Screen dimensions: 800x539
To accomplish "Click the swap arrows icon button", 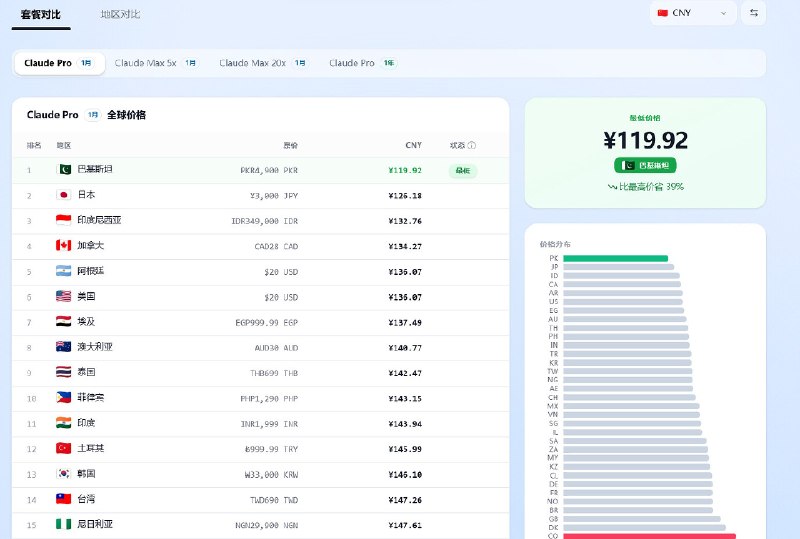I will [x=754, y=13].
